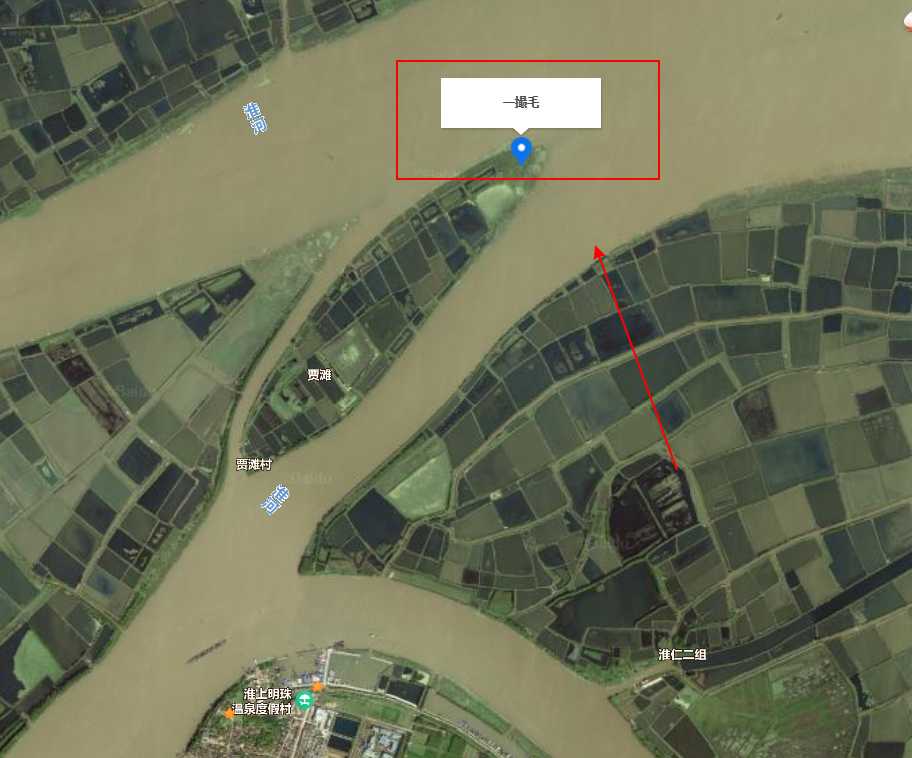Image resolution: width=912 pixels, height=758 pixels.
Task: Click the red rectangle's top-left corner
Action: point(397,61)
